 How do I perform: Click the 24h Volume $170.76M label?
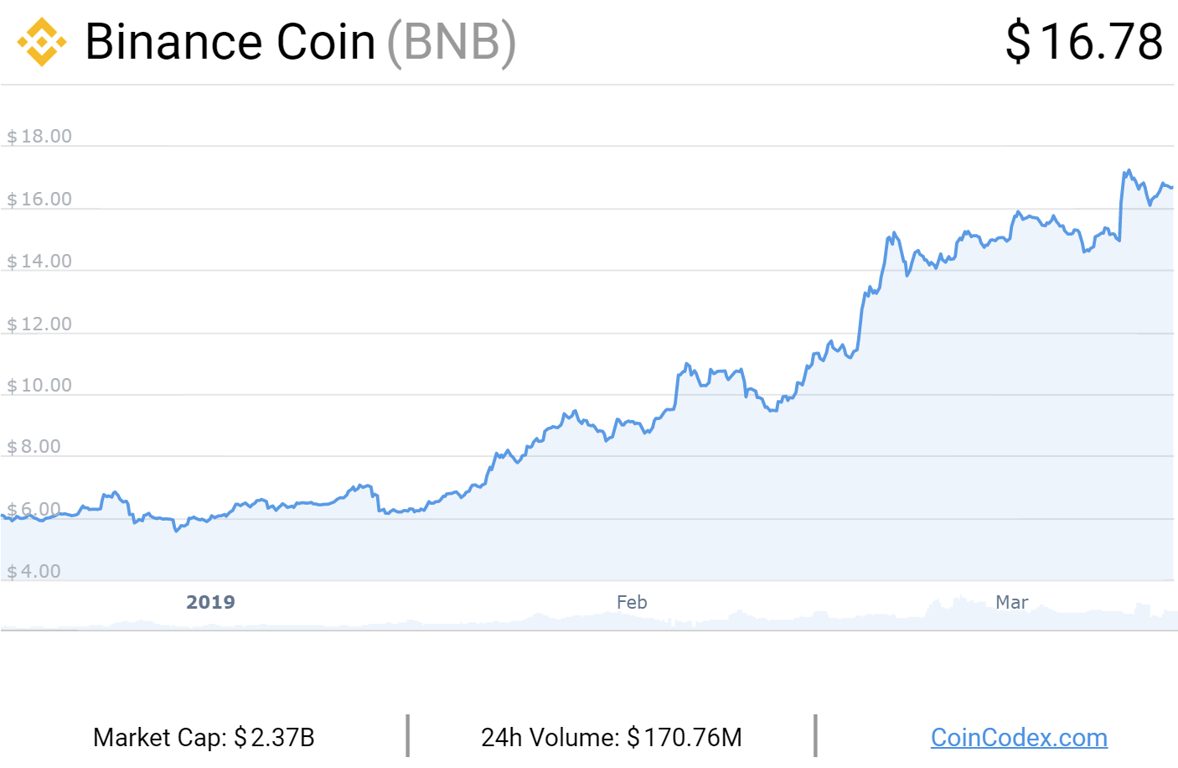[611, 738]
